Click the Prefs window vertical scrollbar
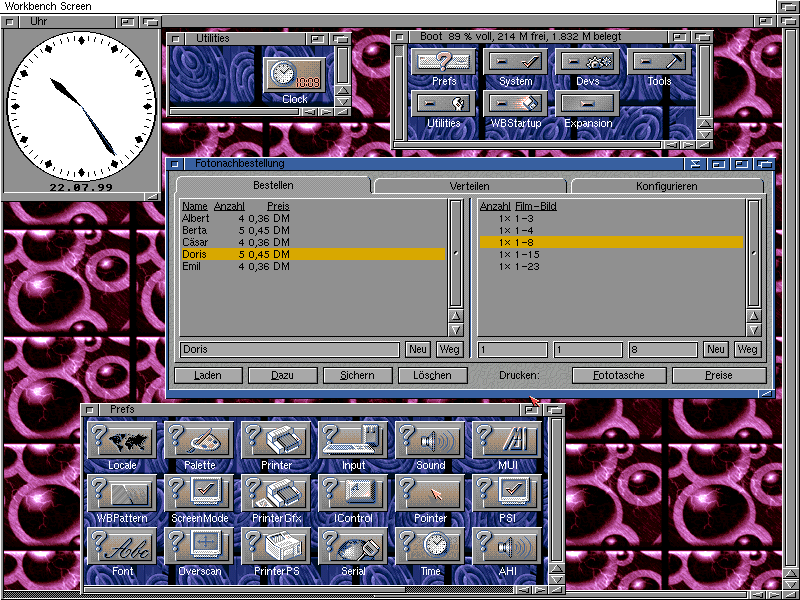Screen dimensions: 800x600 pos(555,490)
